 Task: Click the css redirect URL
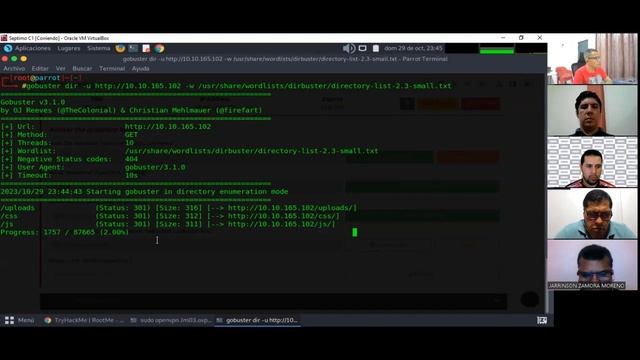pyautogui.click(x=282, y=216)
